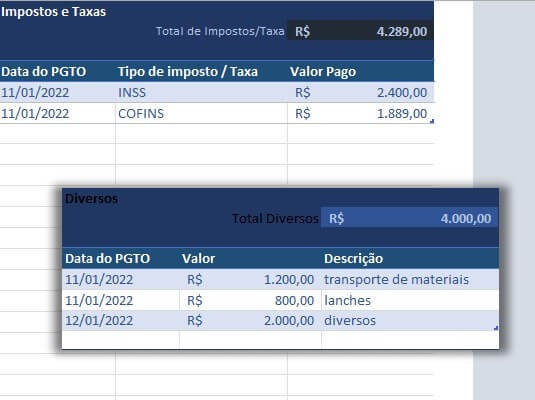Select the 'Impostos e Taxas' title cell
Screen dimensions: 535x400
(54, 12)
